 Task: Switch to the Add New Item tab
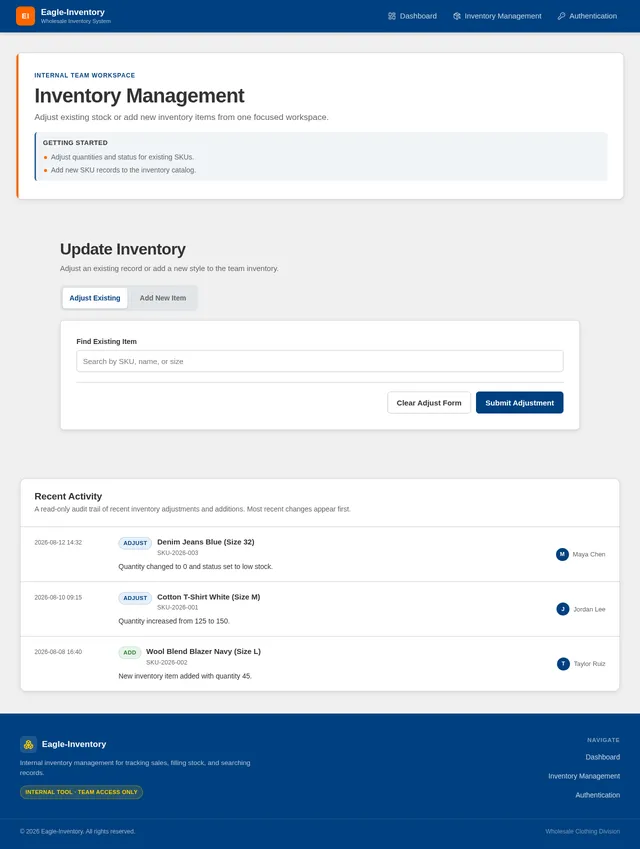click(x=162, y=298)
